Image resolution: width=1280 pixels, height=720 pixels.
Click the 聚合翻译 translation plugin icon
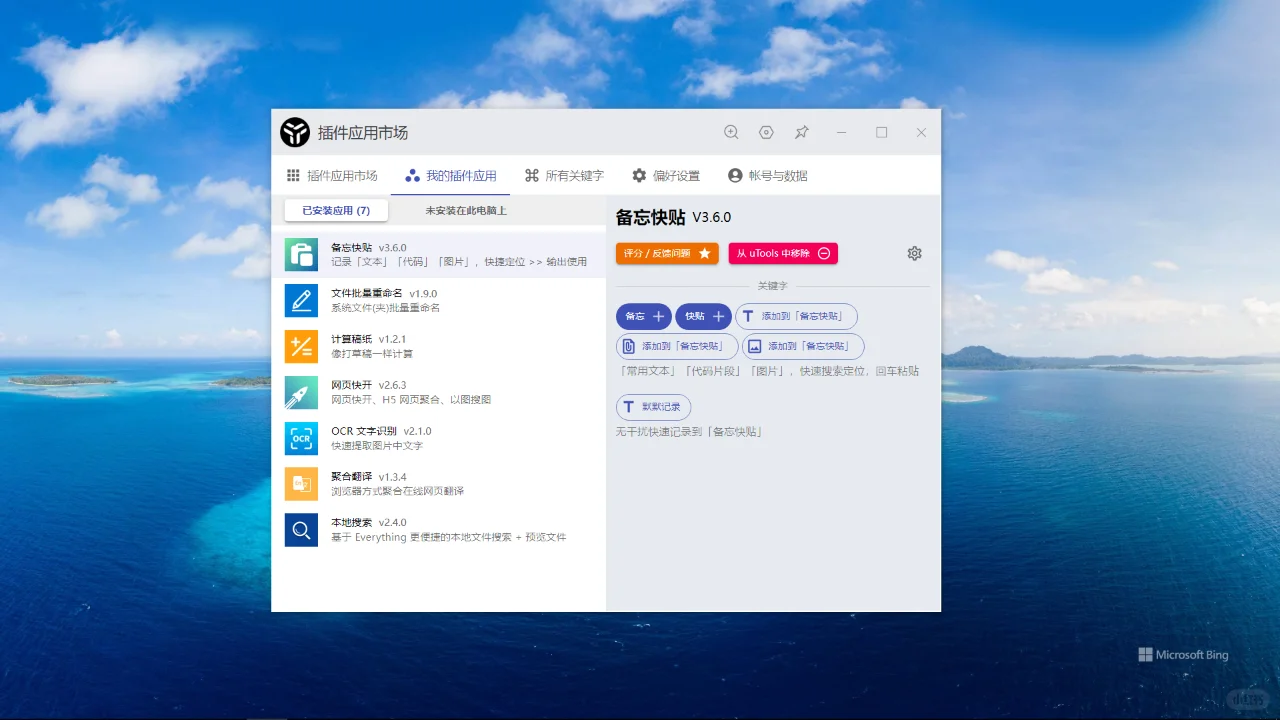(300, 484)
